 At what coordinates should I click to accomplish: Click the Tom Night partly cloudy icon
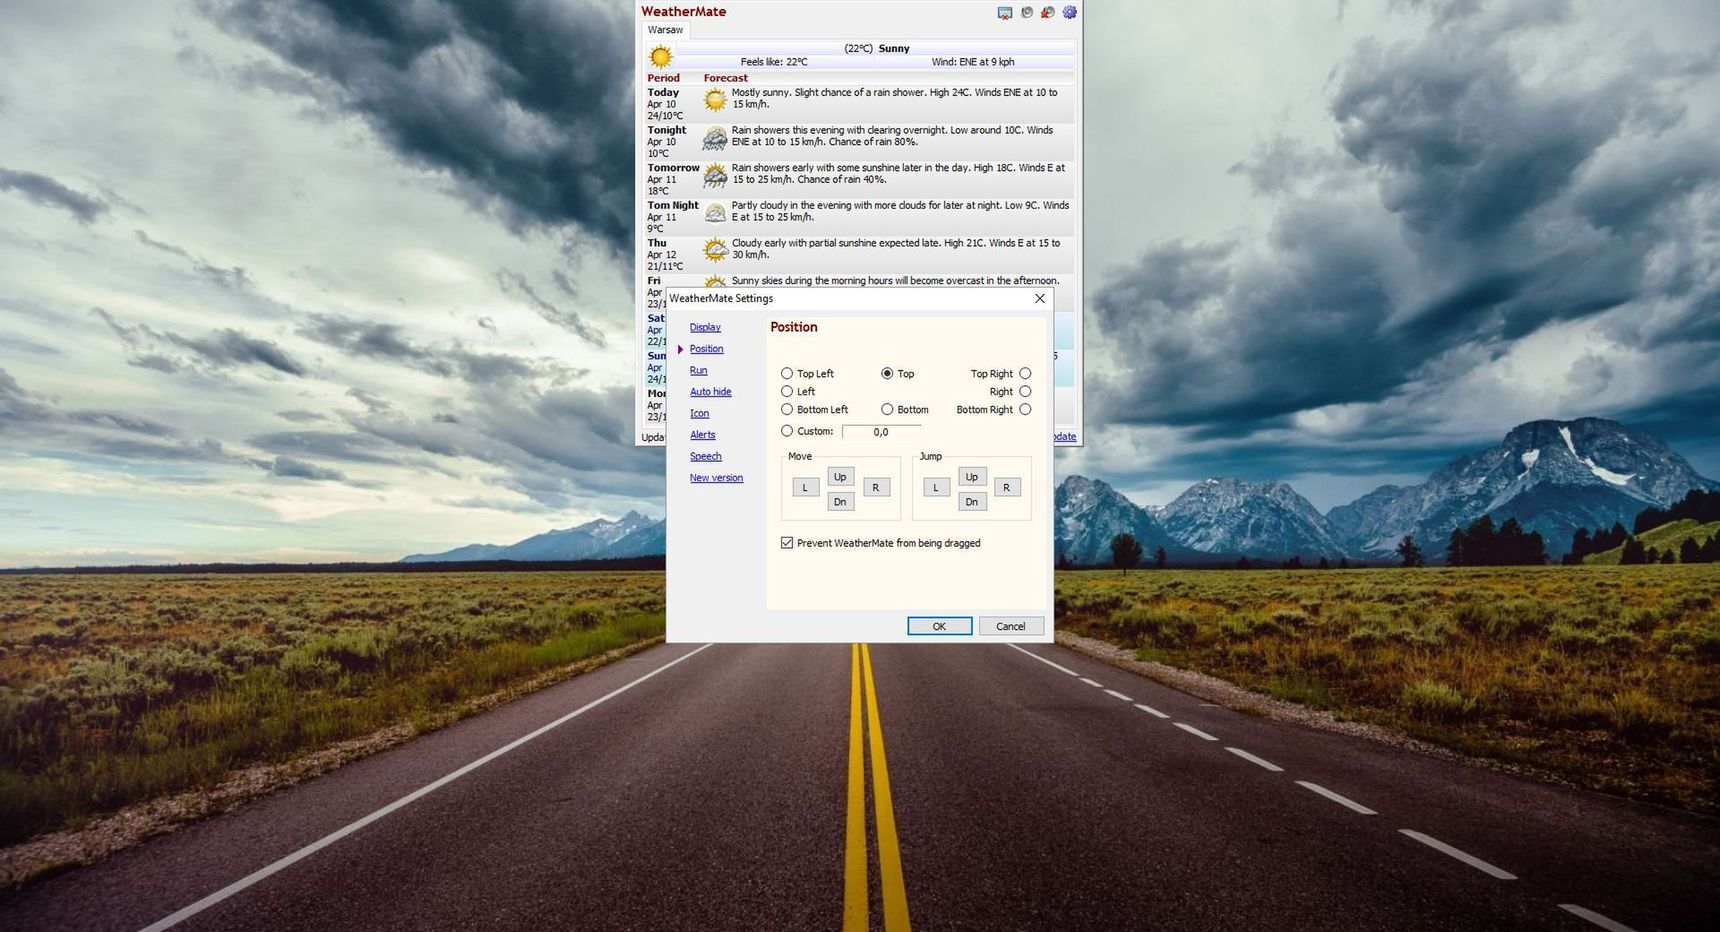(x=714, y=212)
